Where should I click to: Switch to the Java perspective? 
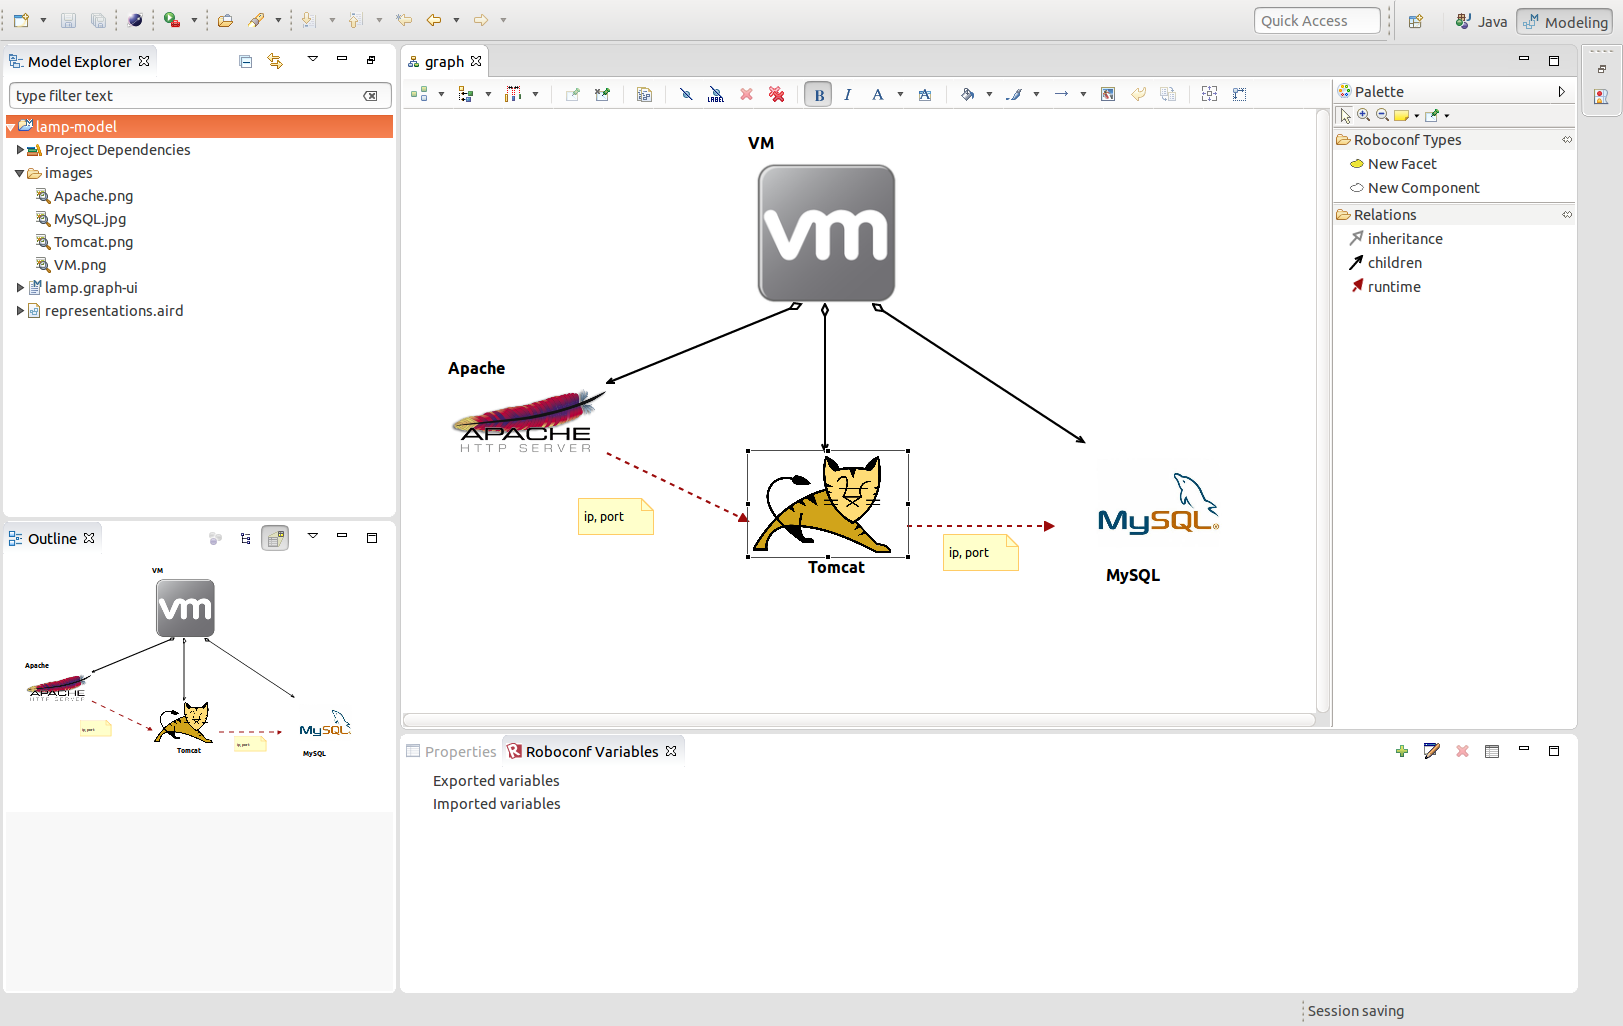point(1481,21)
